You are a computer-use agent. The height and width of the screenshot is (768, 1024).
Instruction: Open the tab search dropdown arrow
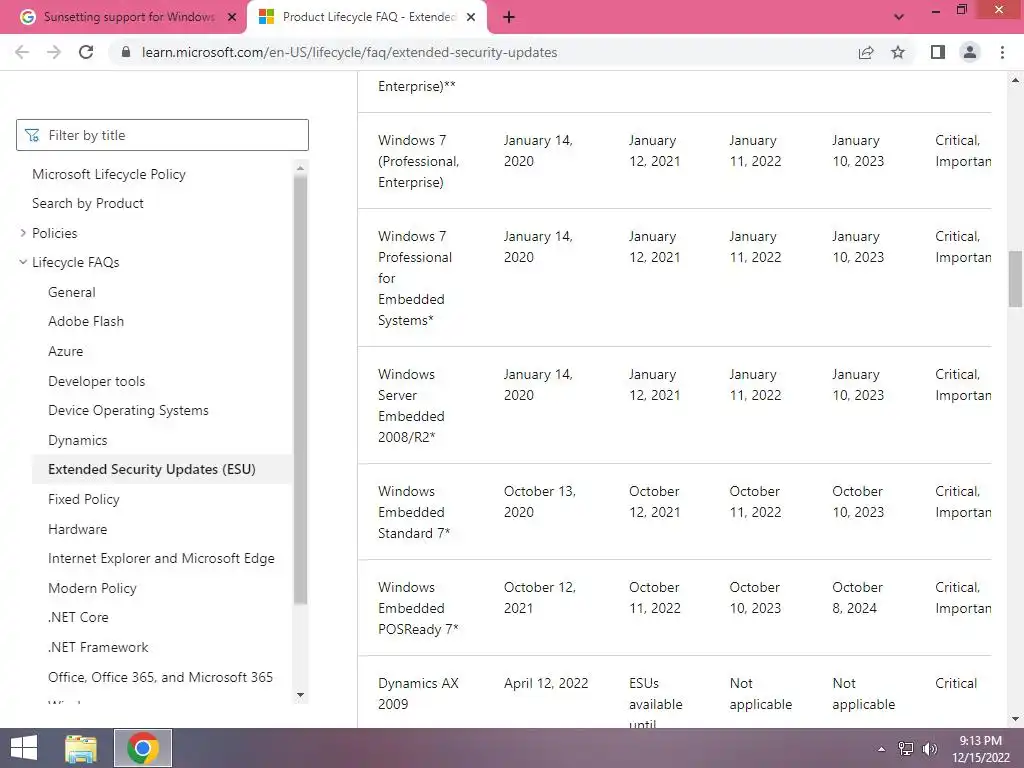click(899, 18)
